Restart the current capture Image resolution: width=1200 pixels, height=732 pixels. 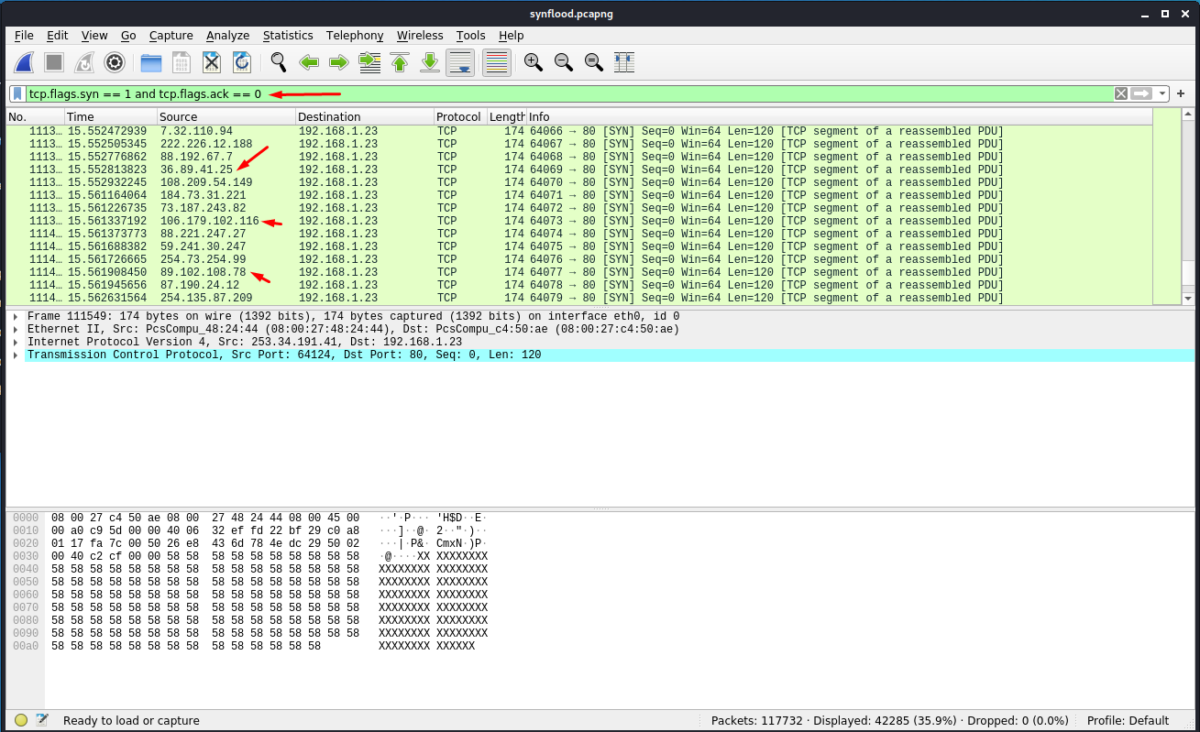84,62
